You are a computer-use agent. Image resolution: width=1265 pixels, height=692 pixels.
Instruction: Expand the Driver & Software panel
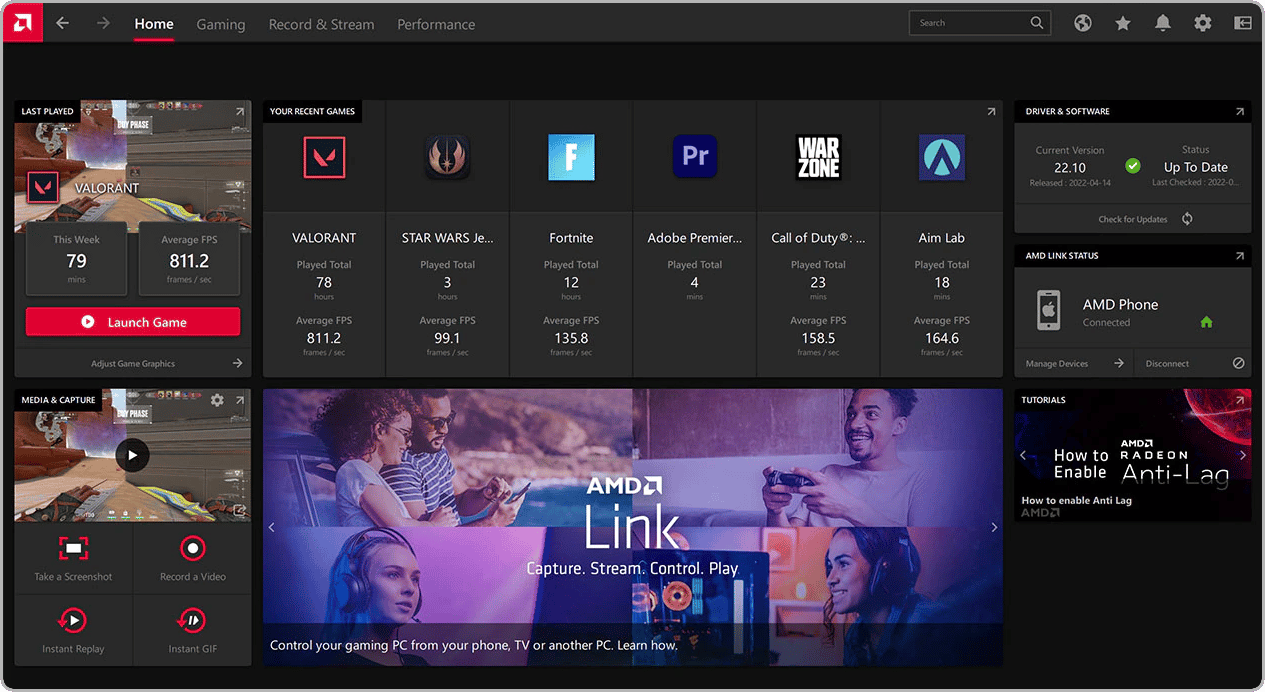pyautogui.click(x=1240, y=112)
